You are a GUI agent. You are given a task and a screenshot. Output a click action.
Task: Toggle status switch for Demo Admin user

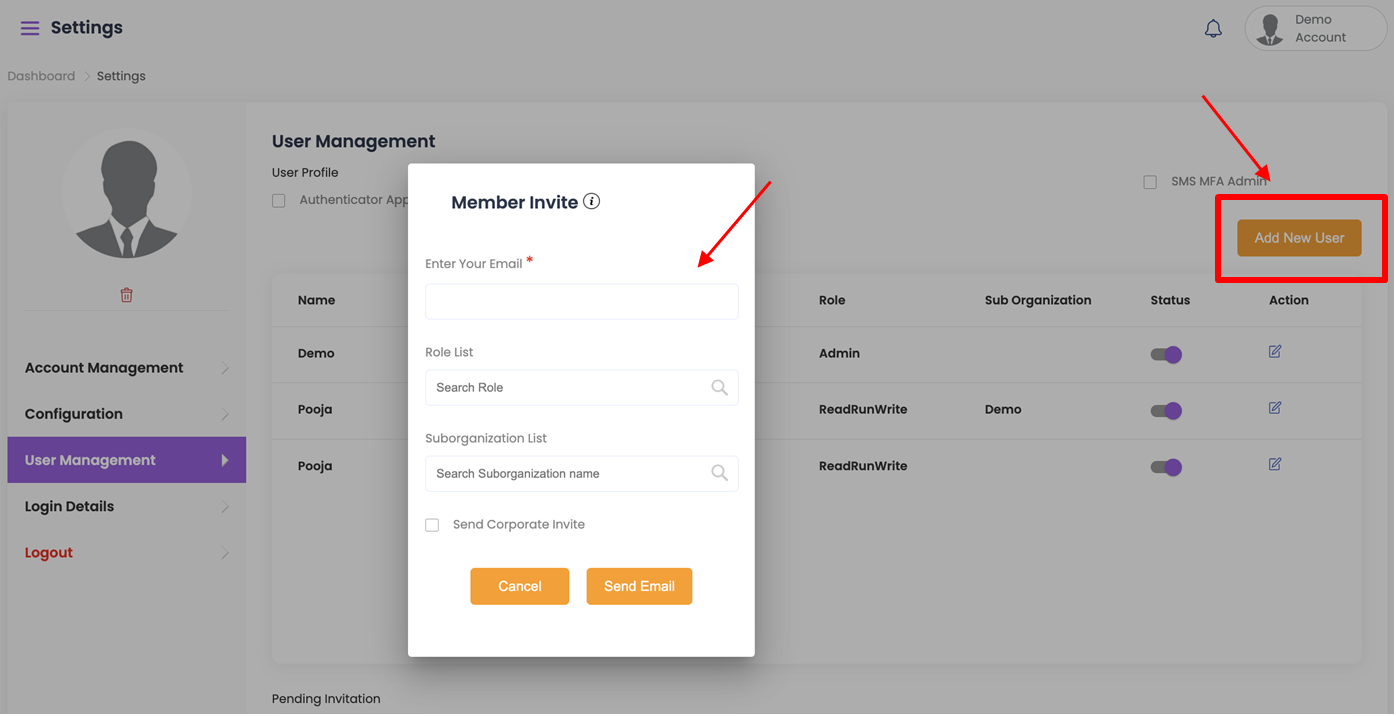pos(1166,354)
